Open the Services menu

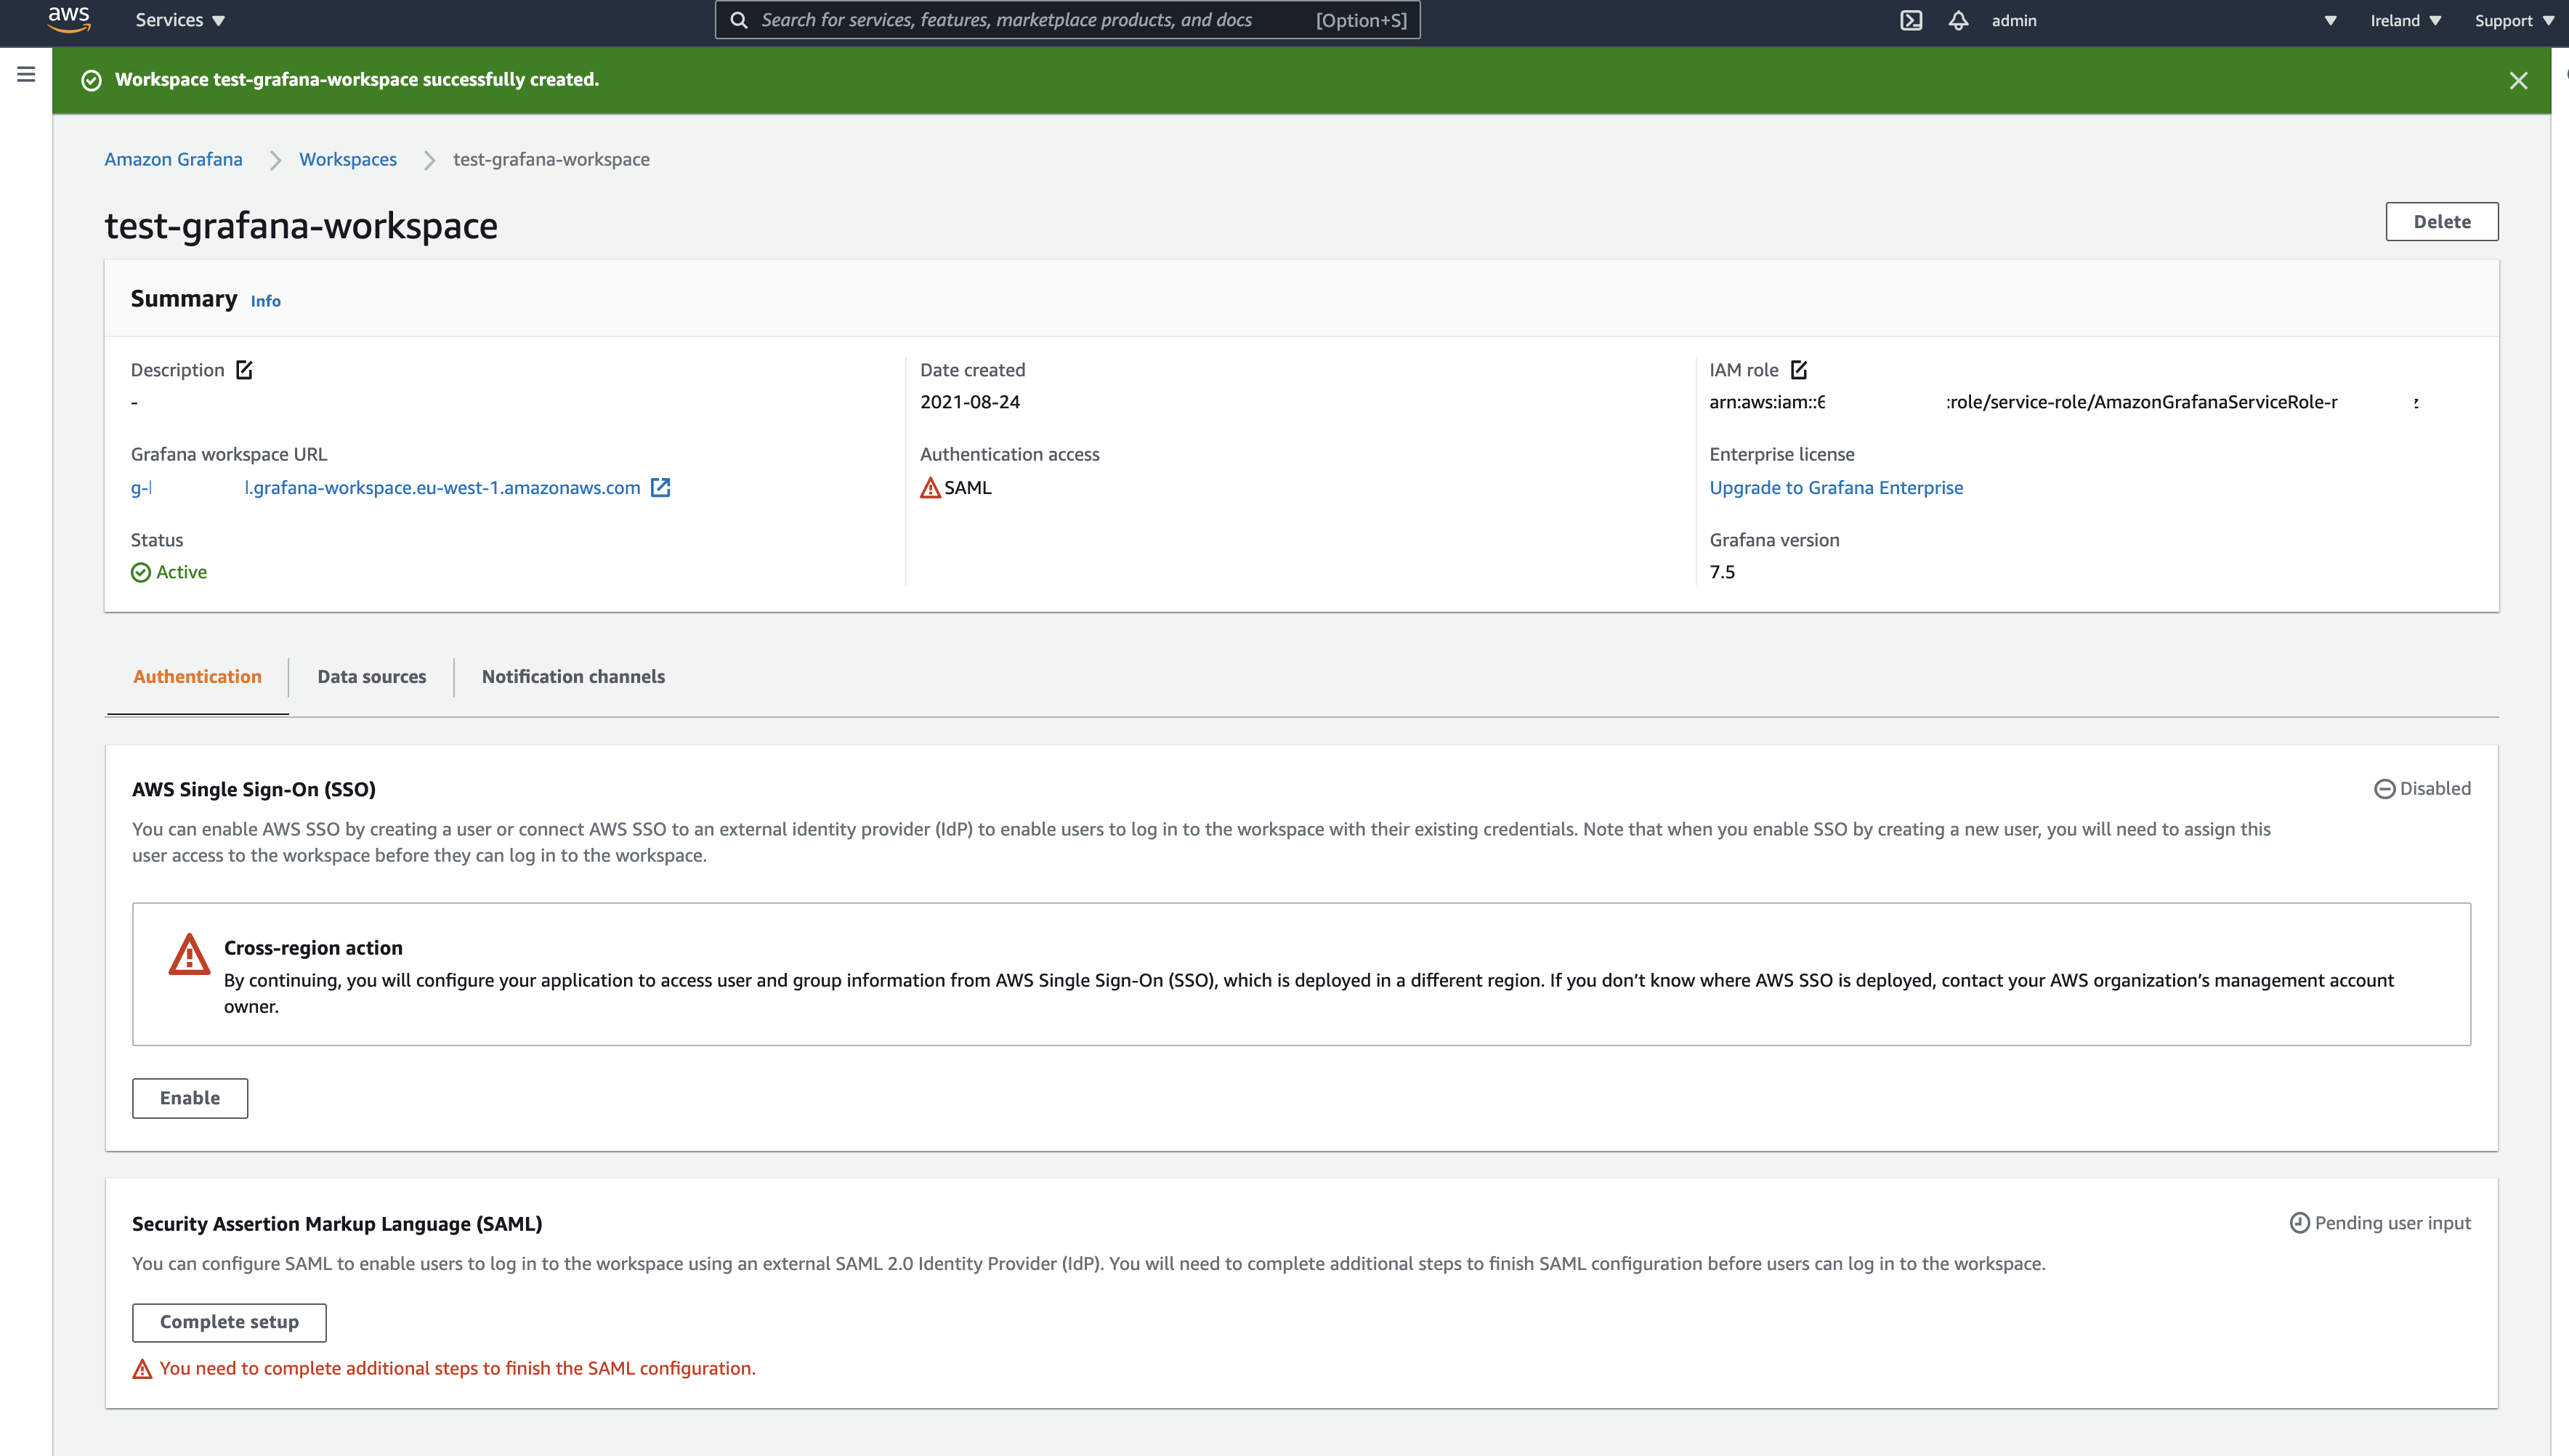click(179, 19)
